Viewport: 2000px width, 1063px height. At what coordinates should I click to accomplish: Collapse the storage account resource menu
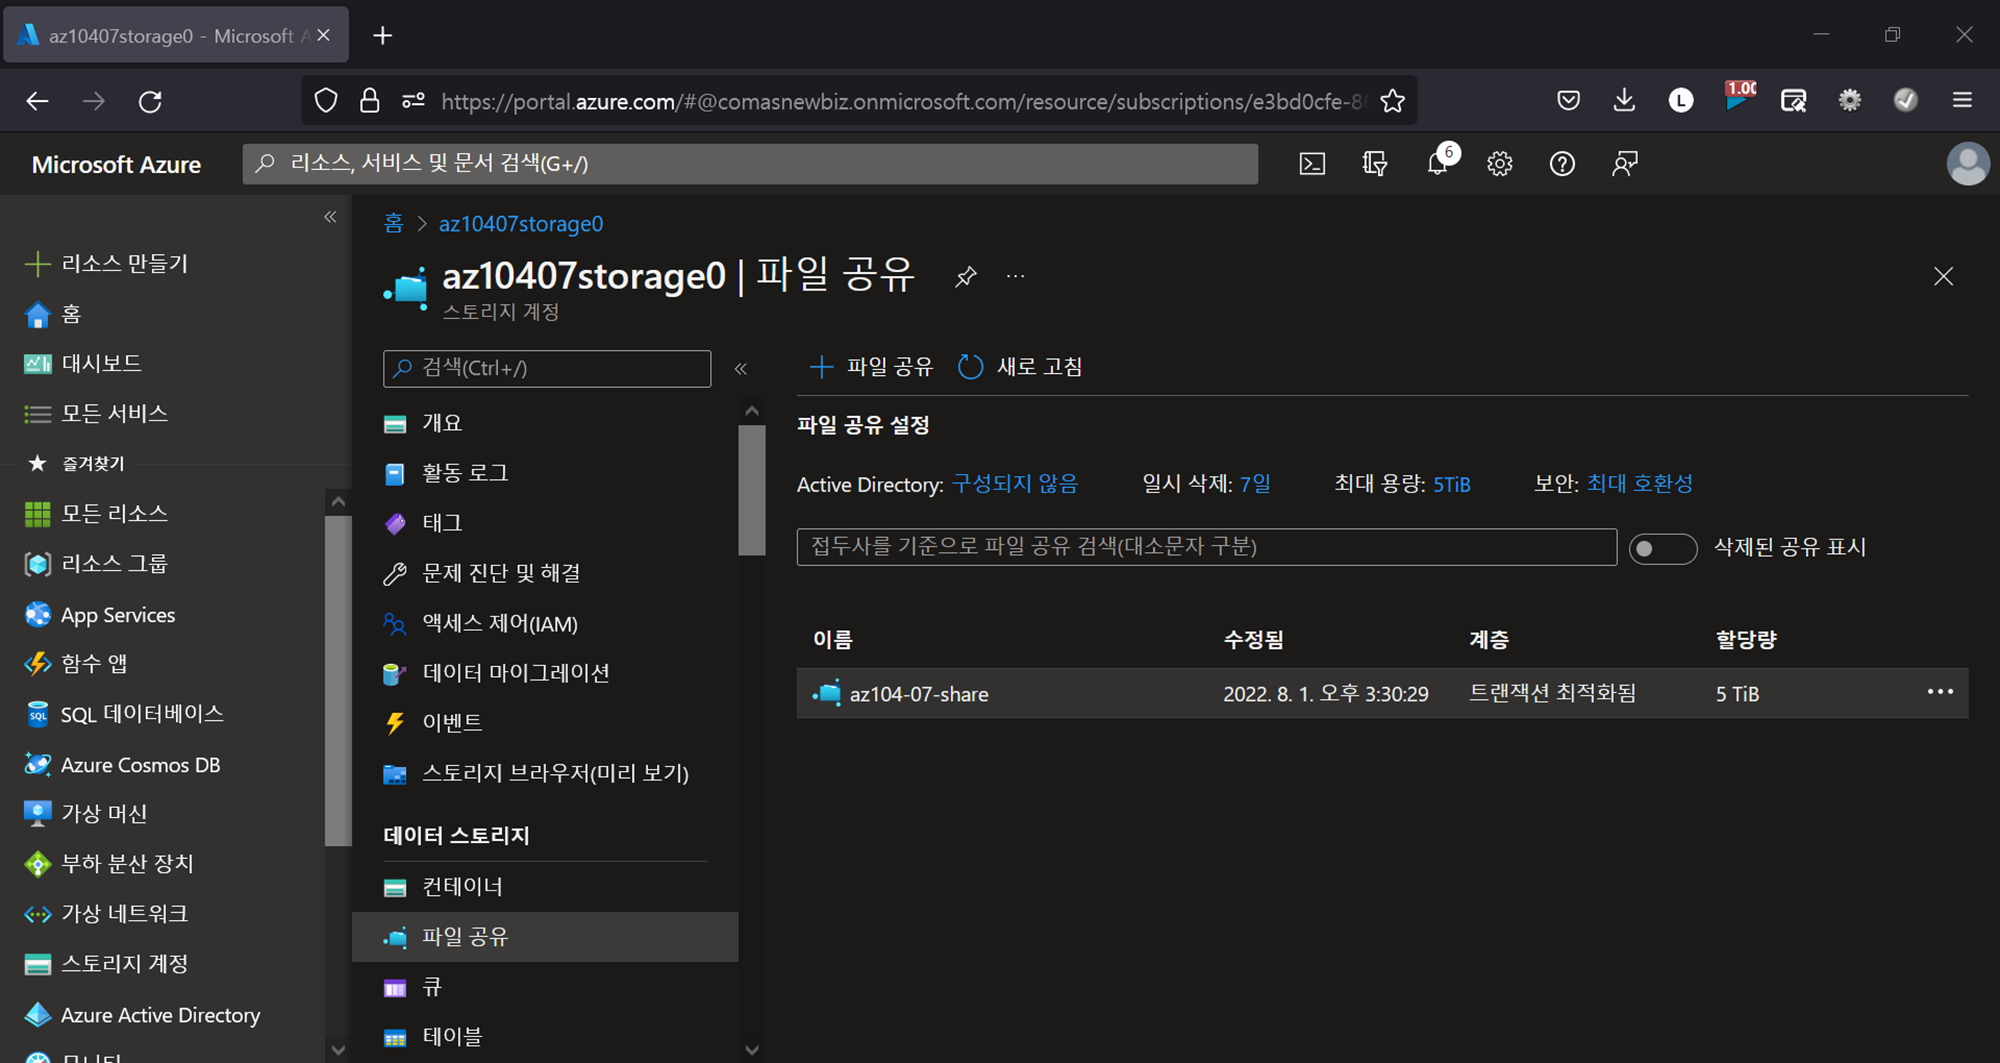[741, 369]
